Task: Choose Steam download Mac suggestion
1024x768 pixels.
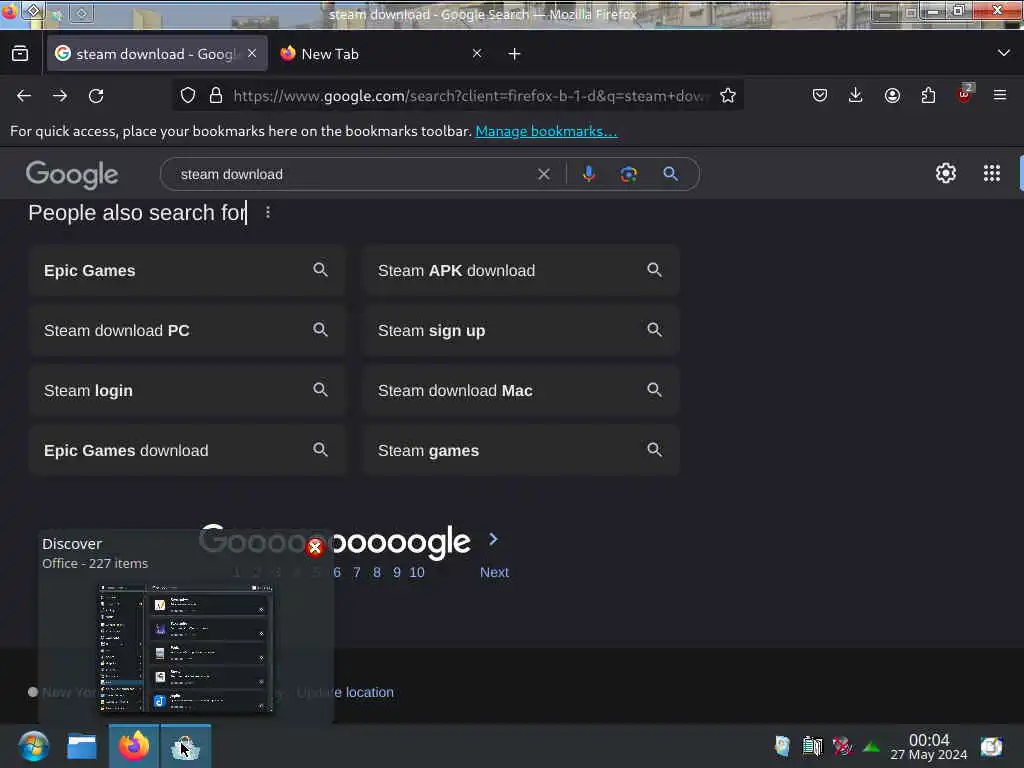Action: (x=520, y=391)
